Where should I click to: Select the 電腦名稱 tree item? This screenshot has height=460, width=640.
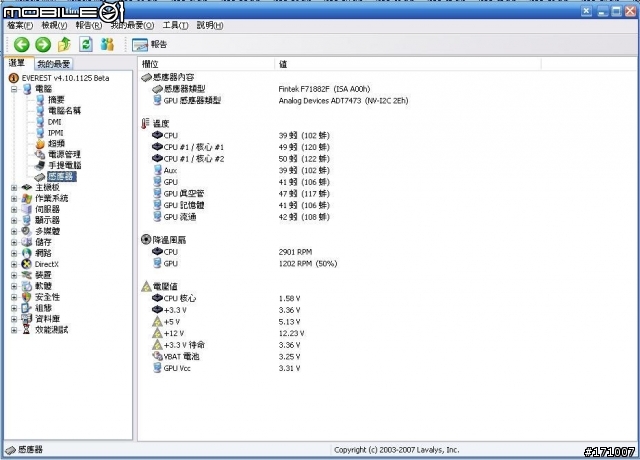(x=64, y=111)
